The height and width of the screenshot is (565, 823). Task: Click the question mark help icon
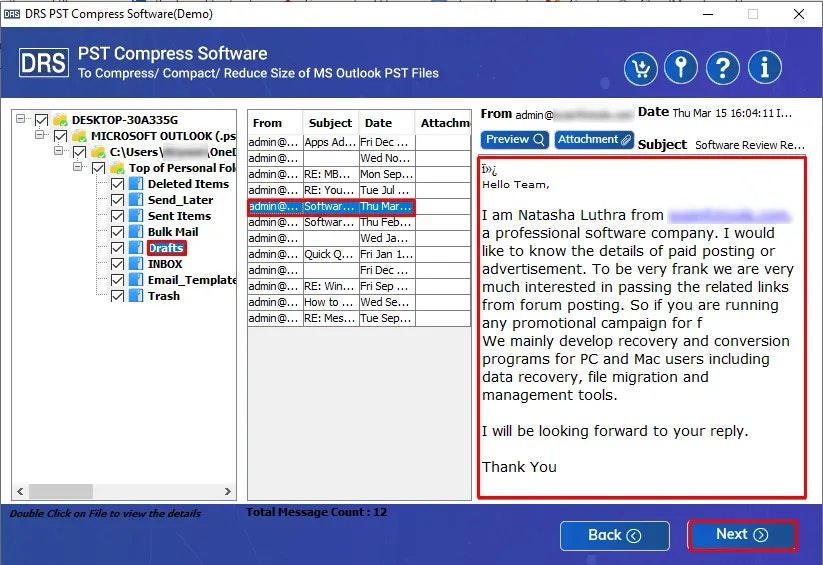(x=723, y=68)
